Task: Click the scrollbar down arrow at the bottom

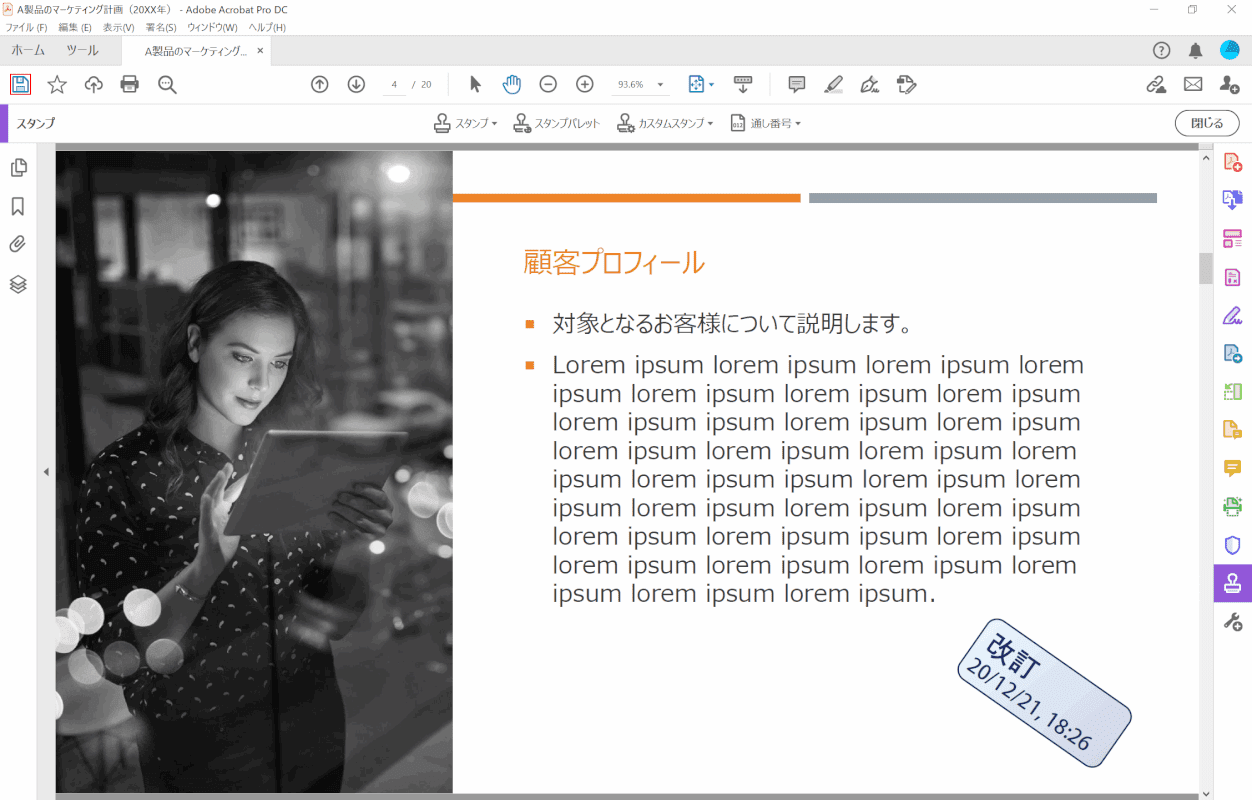Action: [1206, 792]
